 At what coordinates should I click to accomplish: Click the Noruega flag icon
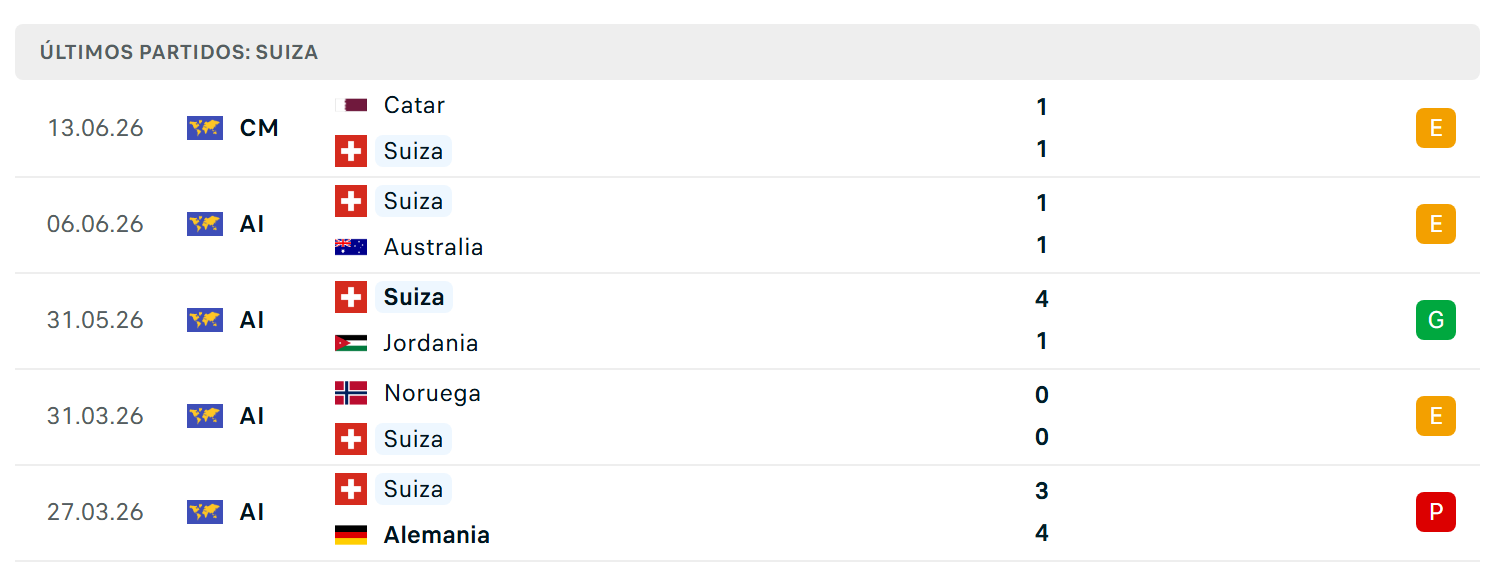click(351, 393)
